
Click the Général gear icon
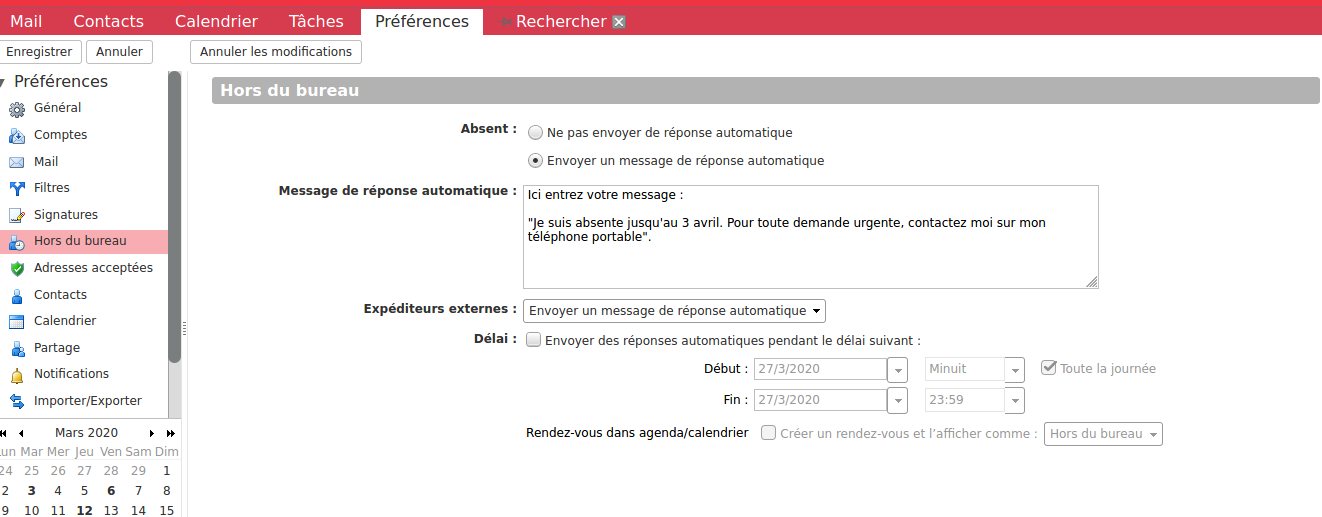click(17, 108)
